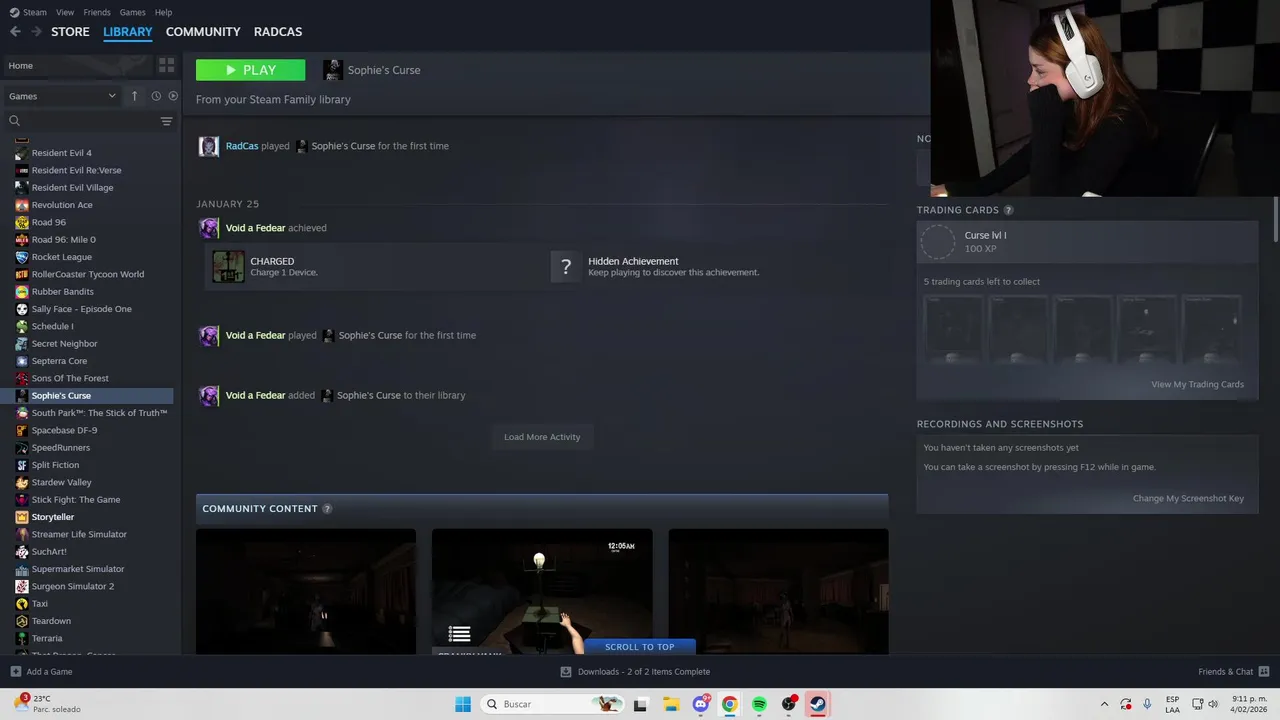Open the first community content thumbnail
Screen dimensions: 1280x720
click(306, 591)
